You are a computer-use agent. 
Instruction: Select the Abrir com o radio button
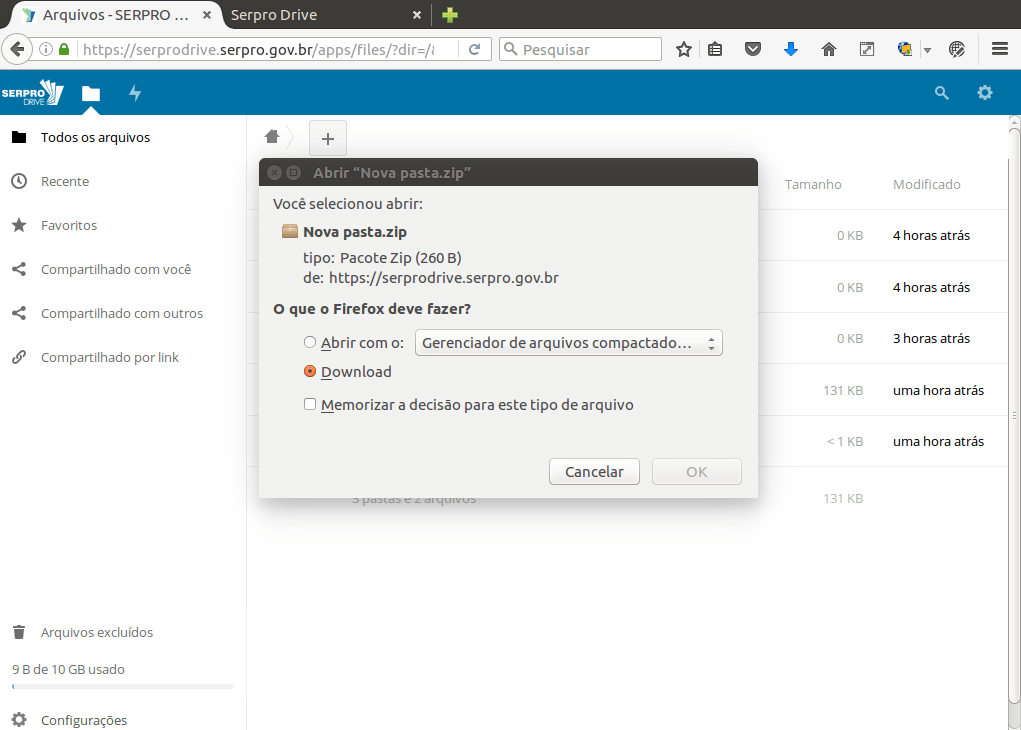coord(310,343)
